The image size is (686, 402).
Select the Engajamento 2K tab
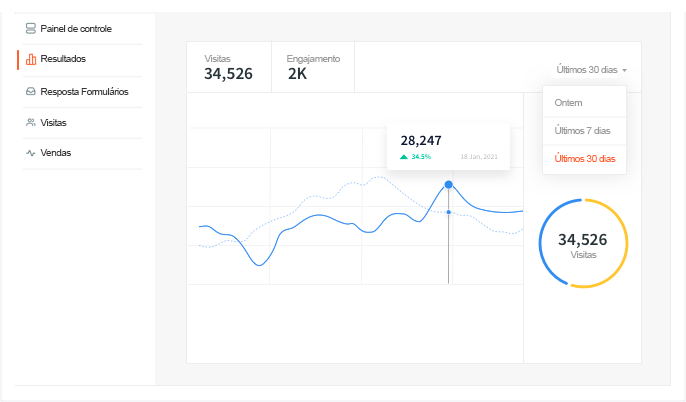313,67
